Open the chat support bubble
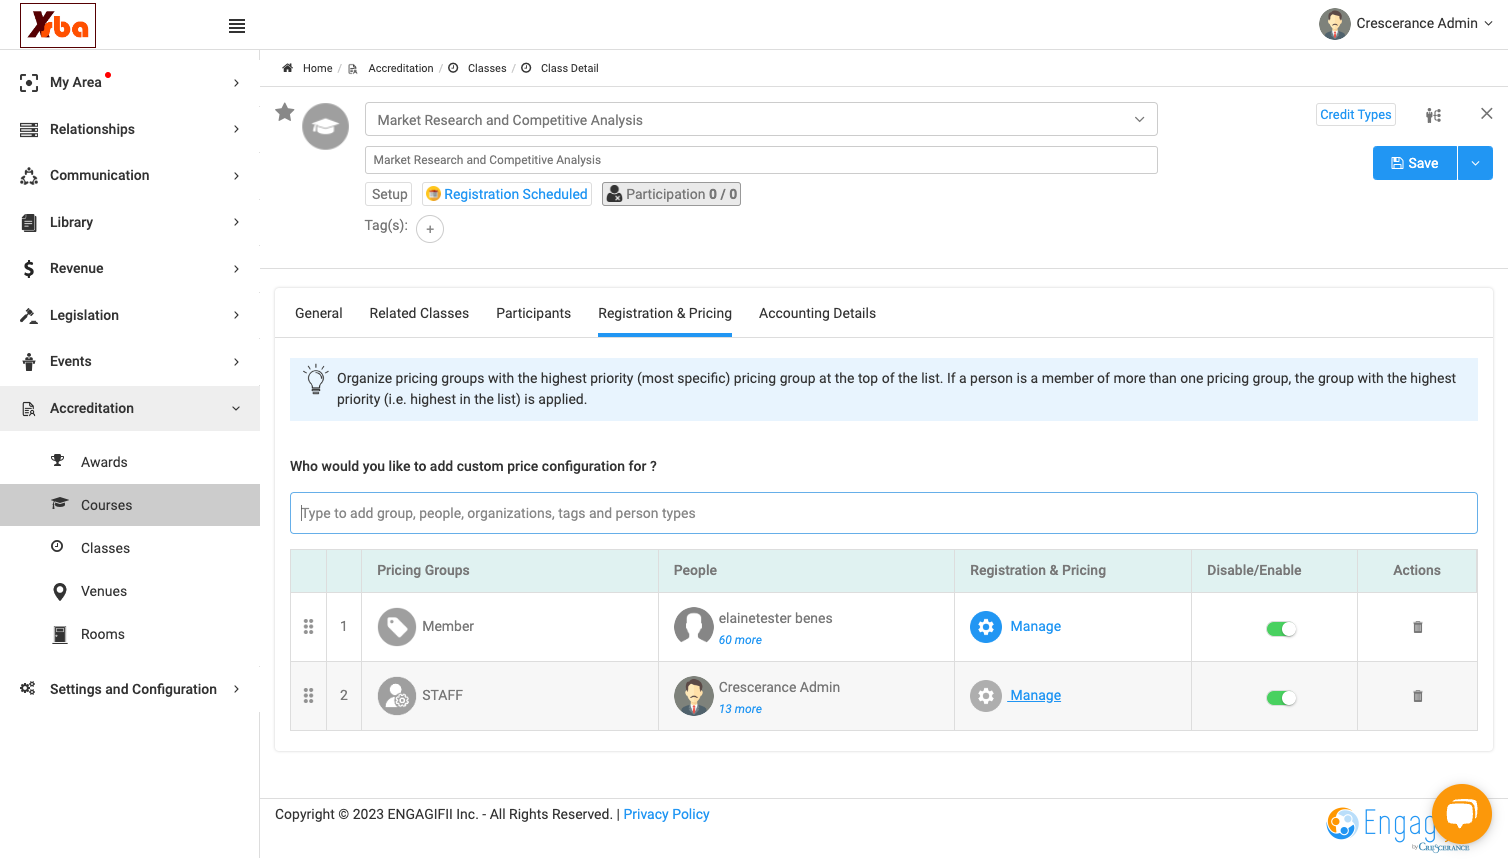Image resolution: width=1508 pixels, height=860 pixels. 1461,814
